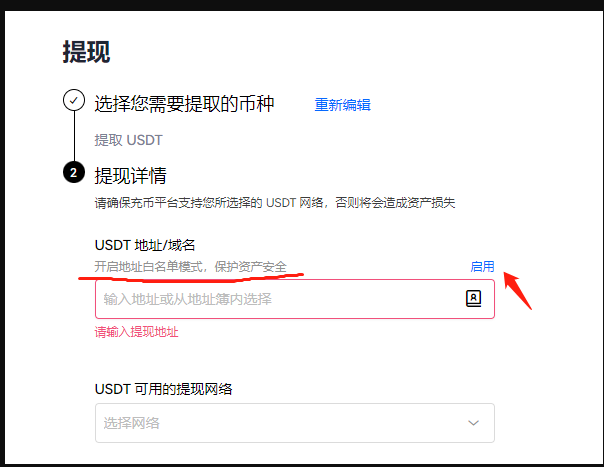The height and width of the screenshot is (467, 604).
Task: Click the 提取 USDT summary text
Action: 129,140
